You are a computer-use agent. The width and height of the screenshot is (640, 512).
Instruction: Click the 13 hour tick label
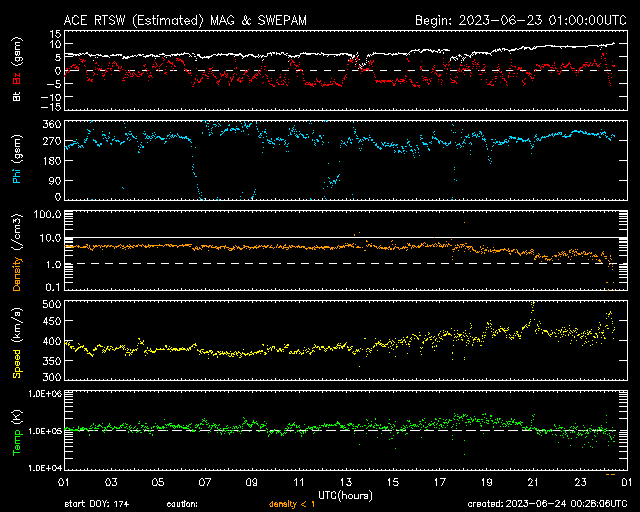(346, 482)
